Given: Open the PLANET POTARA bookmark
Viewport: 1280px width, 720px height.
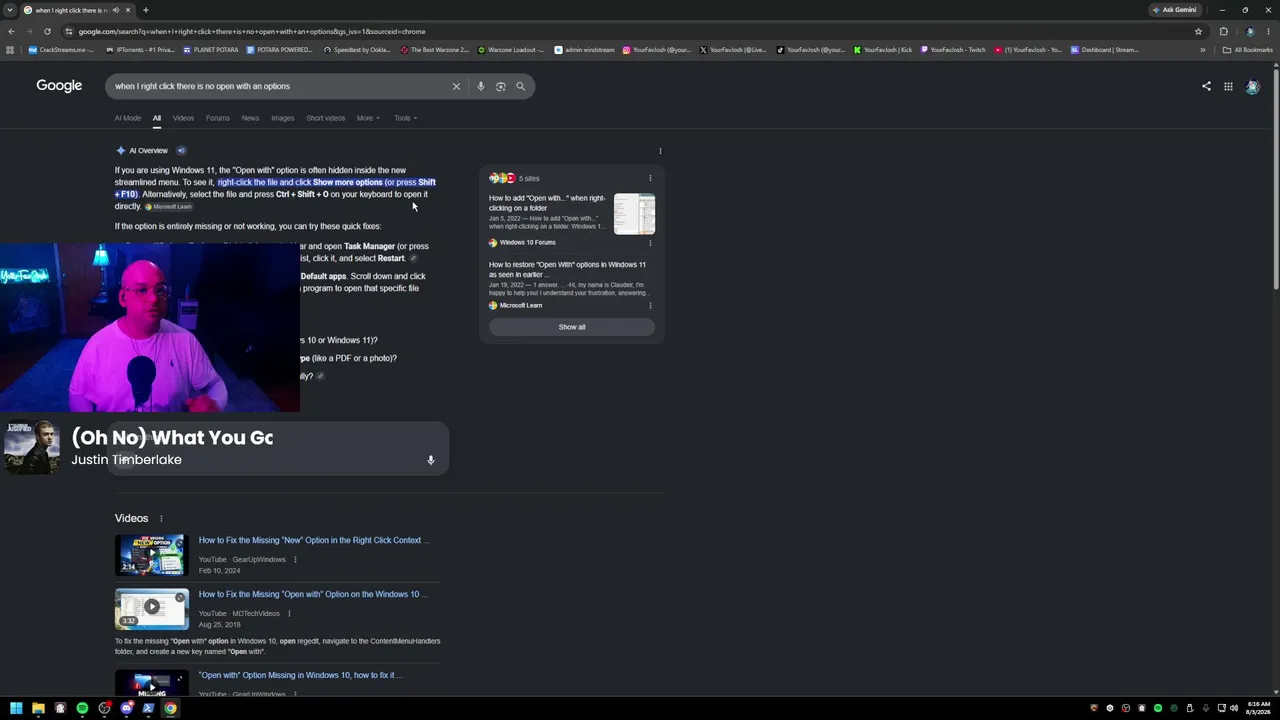Looking at the screenshot, I should (x=210, y=50).
